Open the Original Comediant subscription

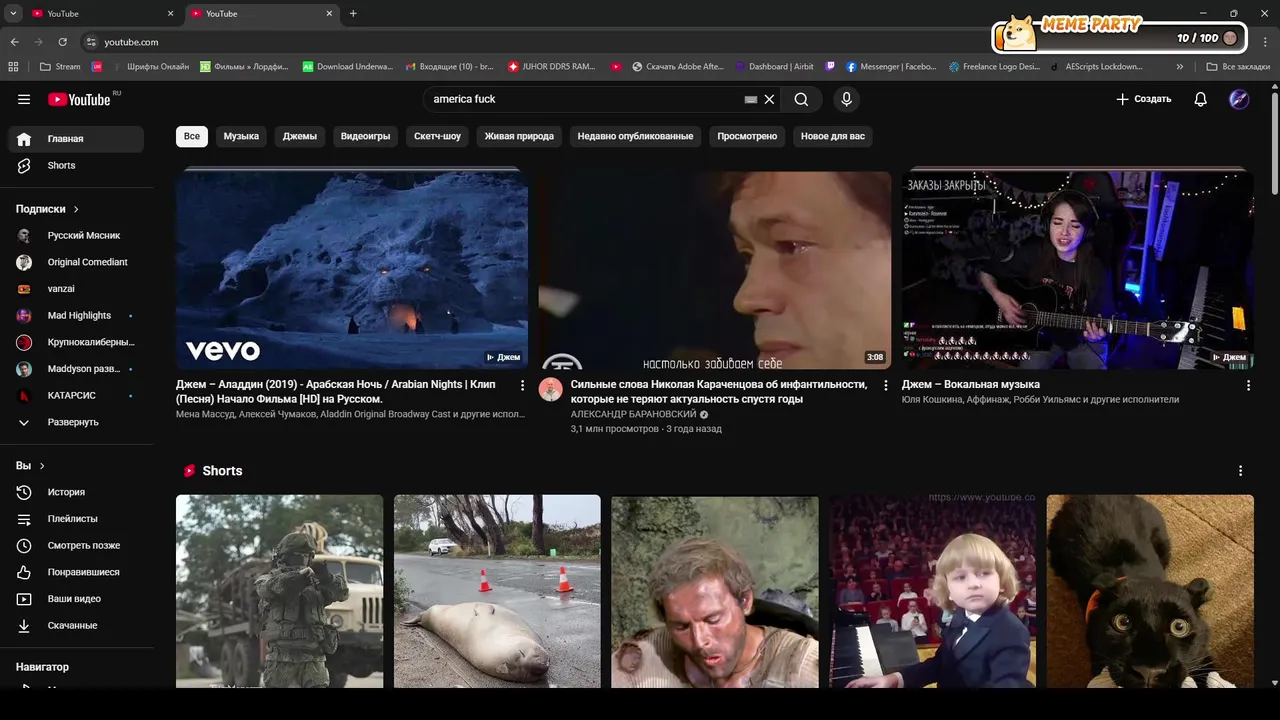(76, 262)
